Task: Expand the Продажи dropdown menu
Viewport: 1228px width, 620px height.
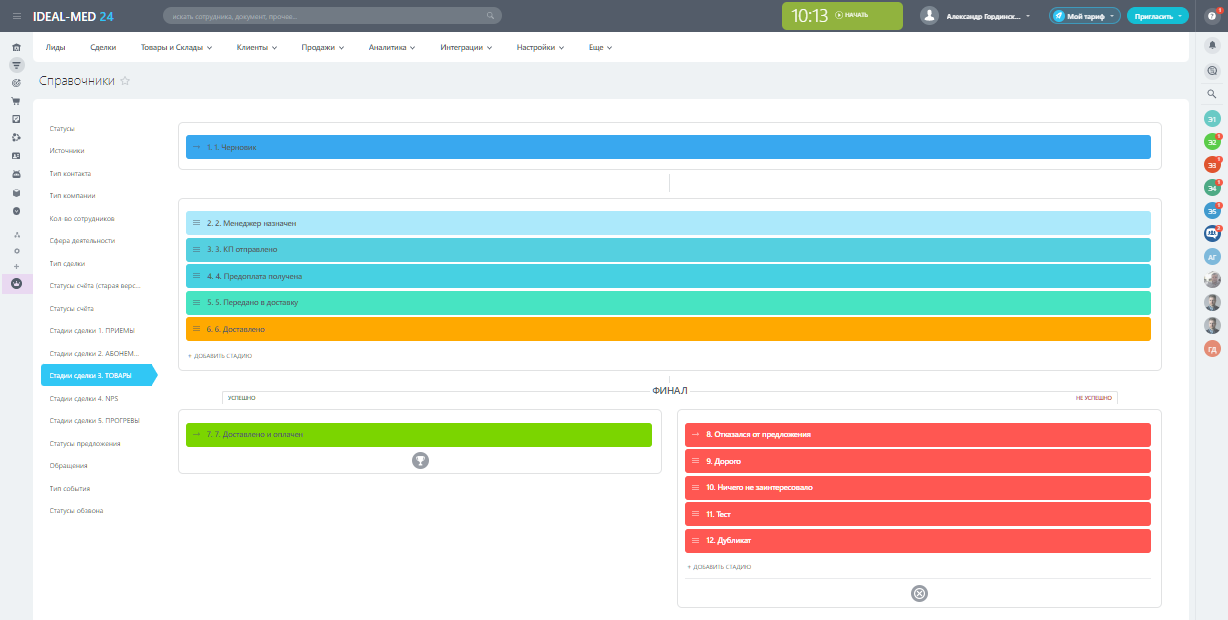Action: coord(323,47)
